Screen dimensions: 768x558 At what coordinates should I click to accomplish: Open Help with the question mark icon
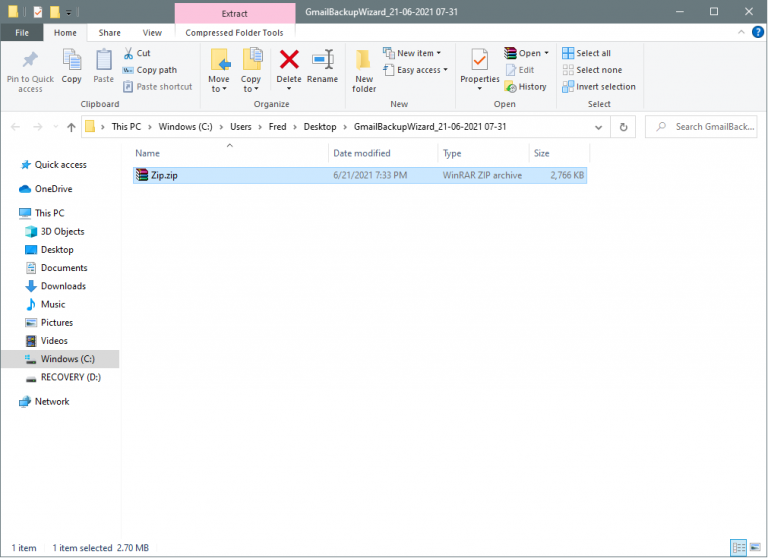[x=758, y=32]
